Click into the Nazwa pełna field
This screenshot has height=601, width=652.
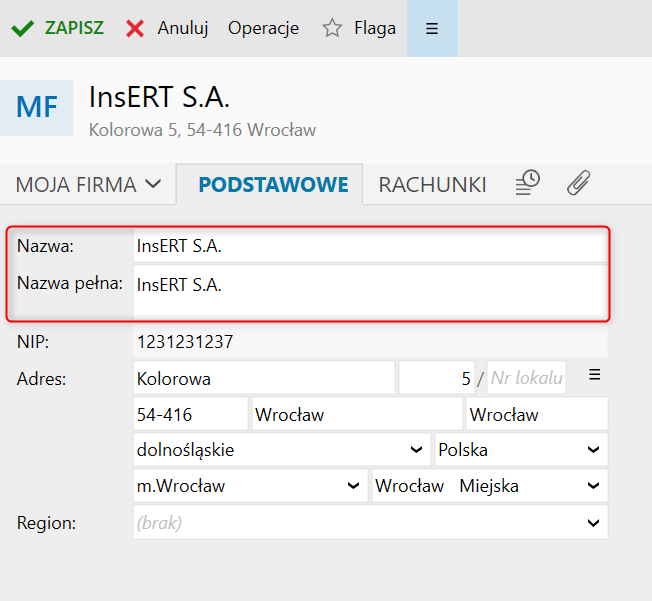[x=370, y=292]
